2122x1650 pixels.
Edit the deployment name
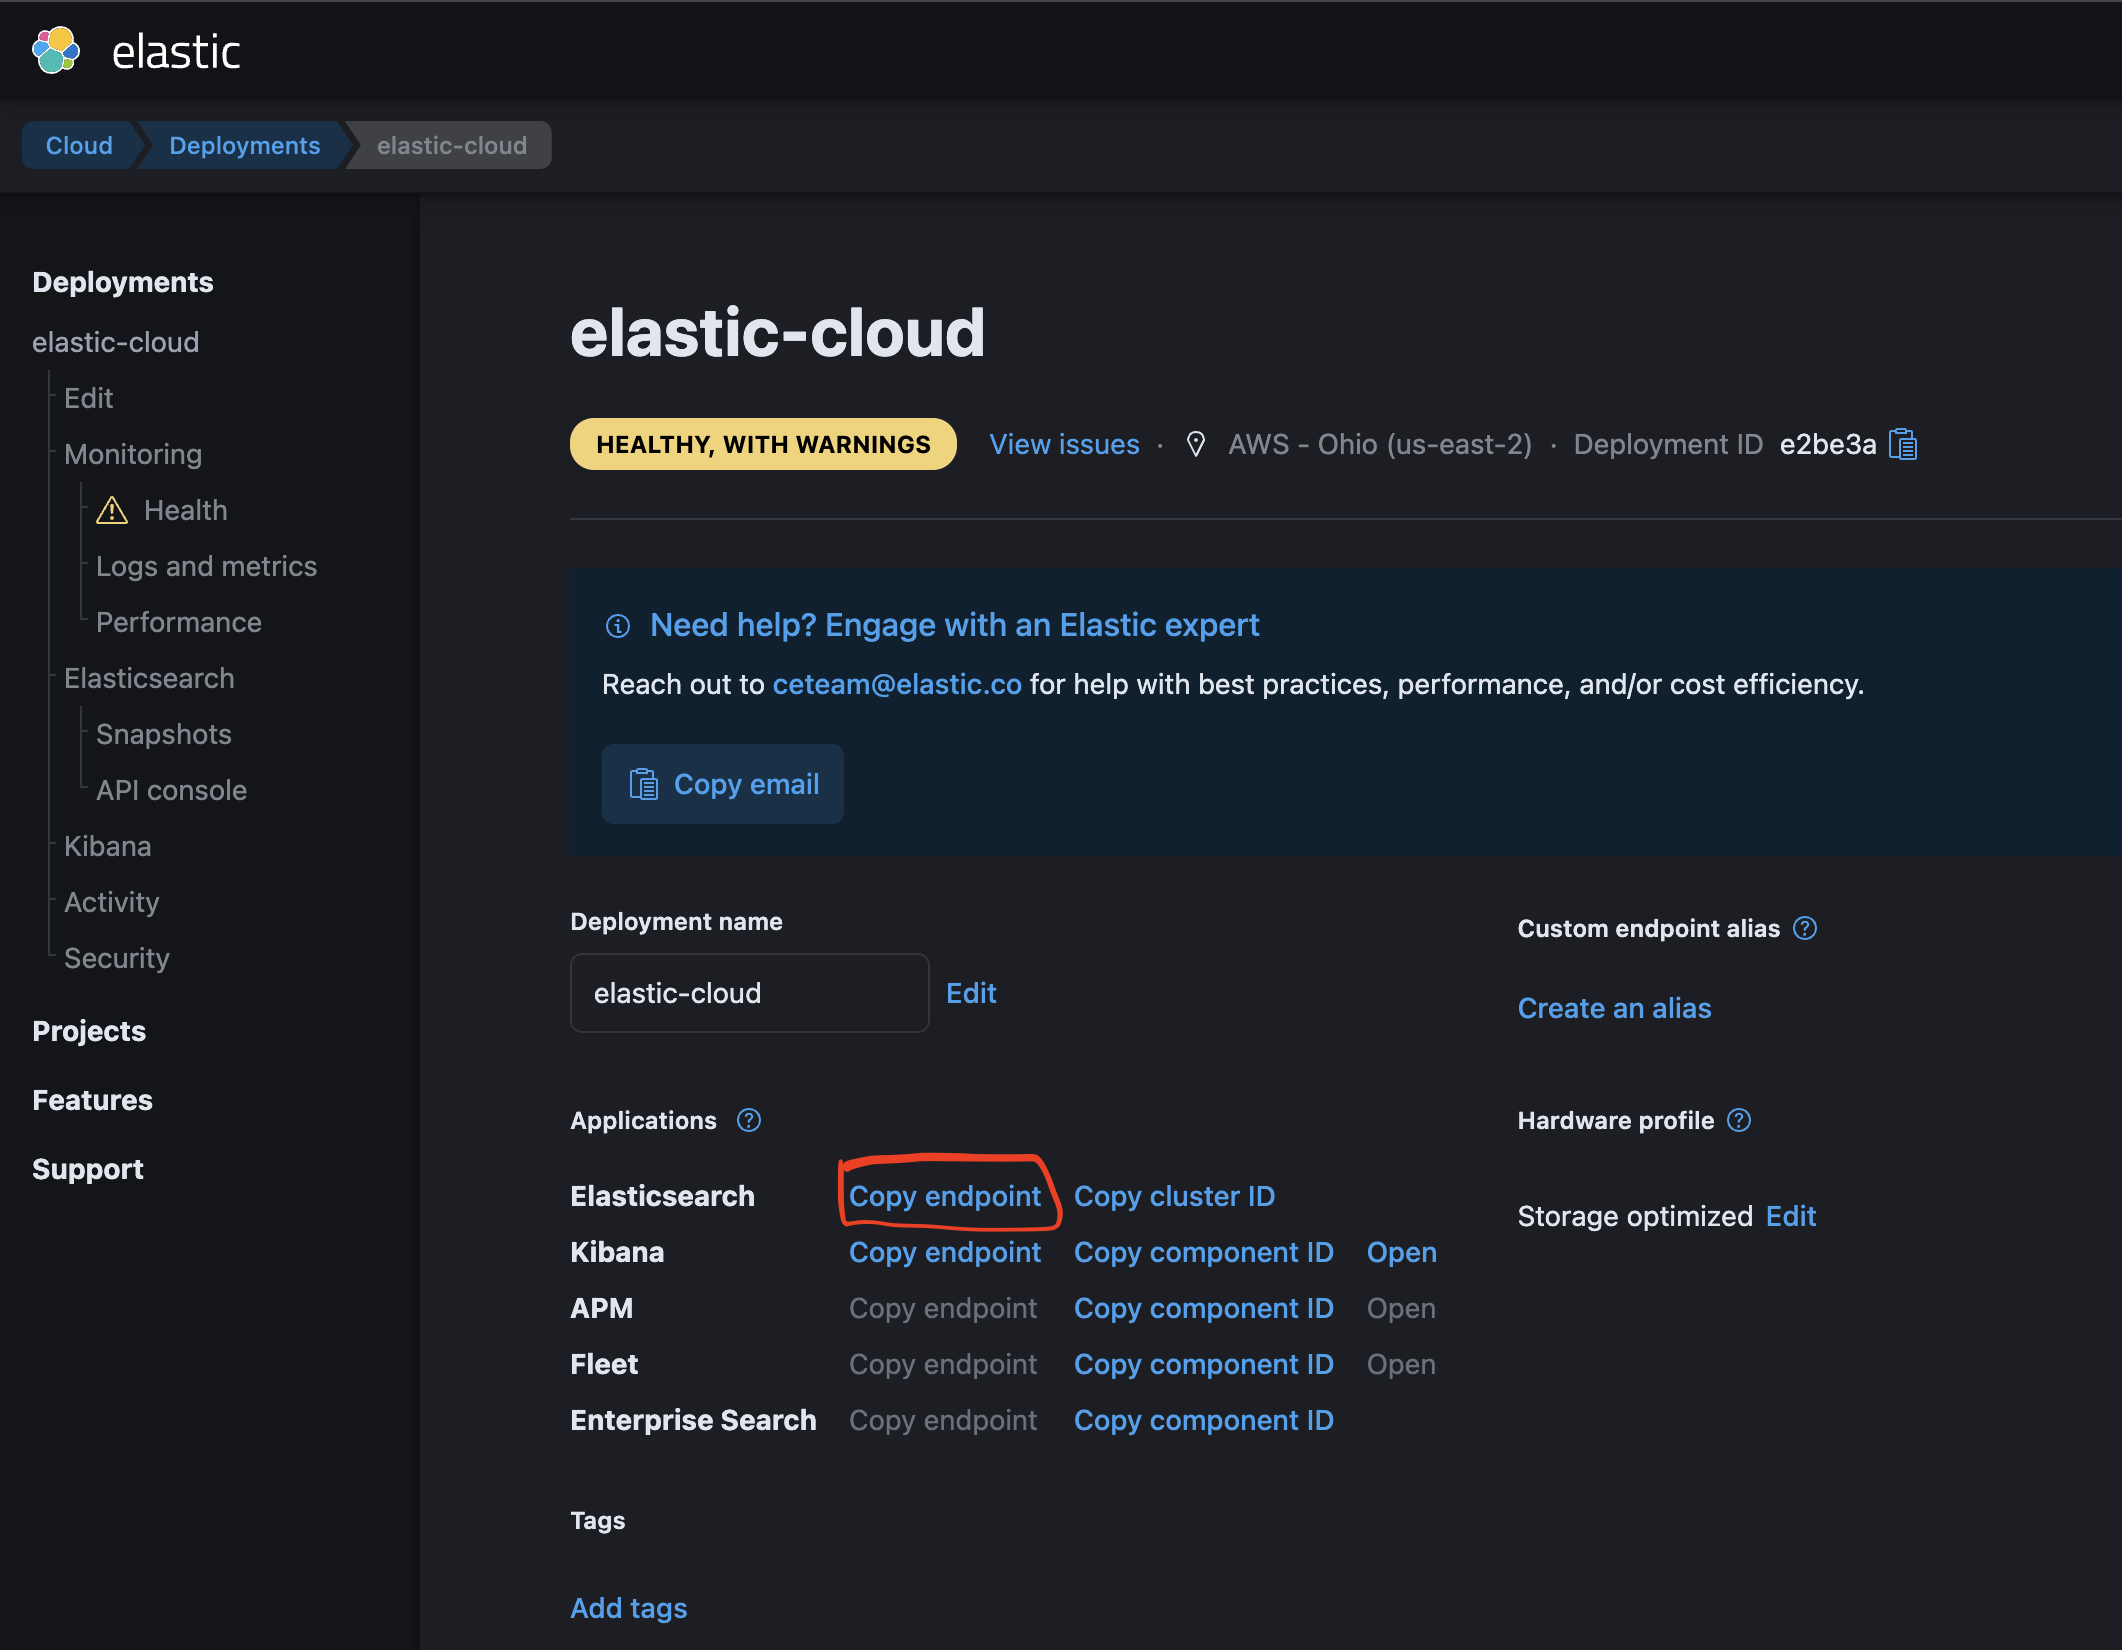(971, 993)
